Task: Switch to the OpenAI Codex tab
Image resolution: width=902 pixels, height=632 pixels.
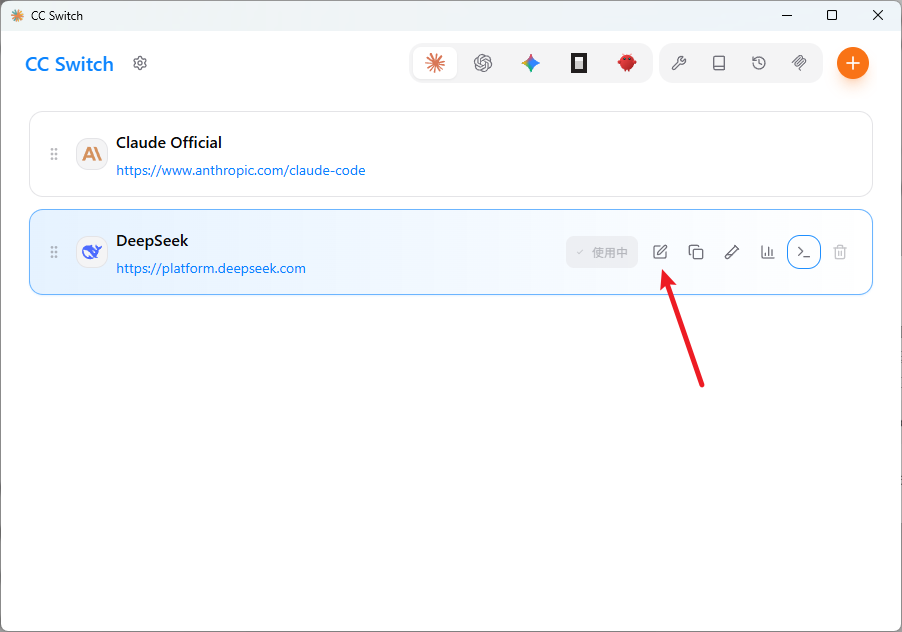Action: click(x=483, y=63)
